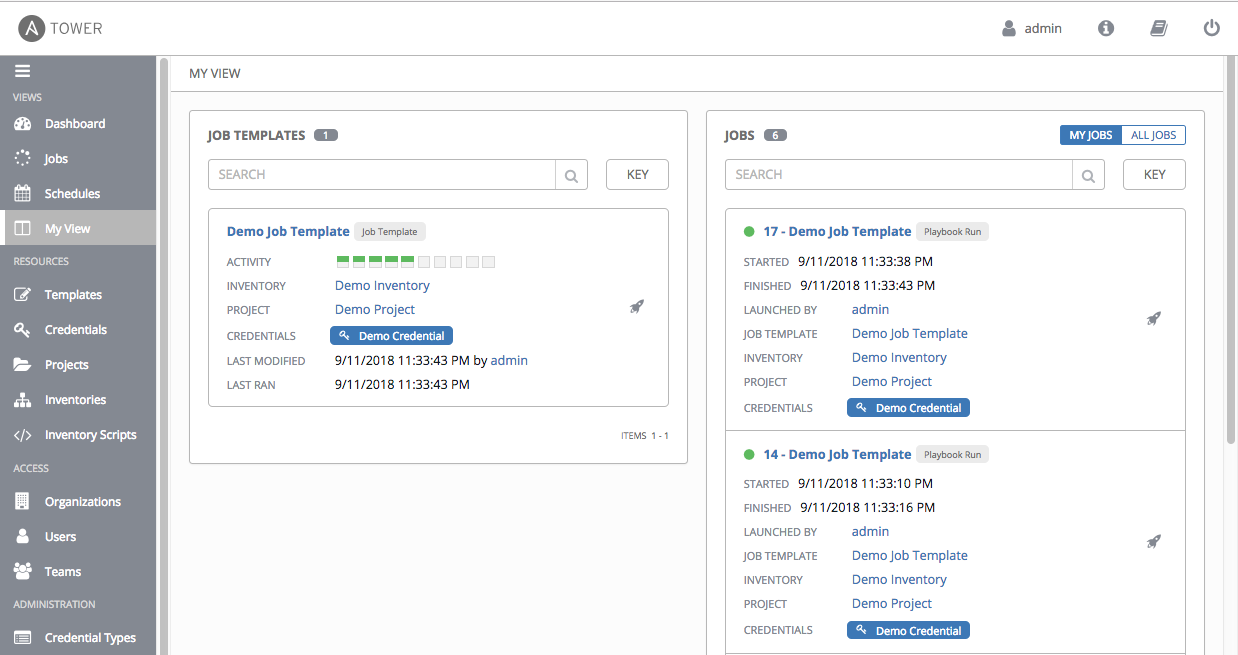
Task: Click the jobs search magnifier icon
Action: (x=1088, y=175)
